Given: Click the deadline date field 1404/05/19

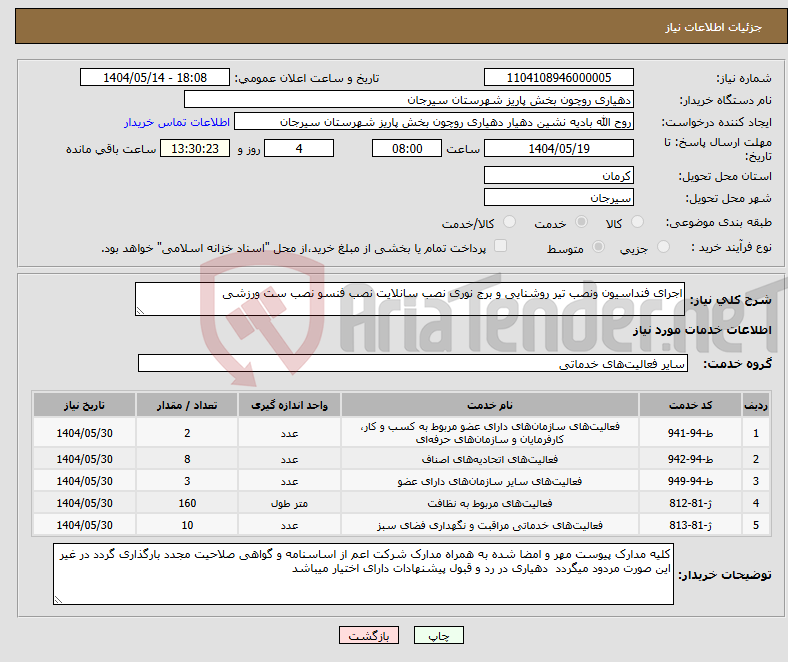Looking at the screenshot, I should [x=559, y=148].
